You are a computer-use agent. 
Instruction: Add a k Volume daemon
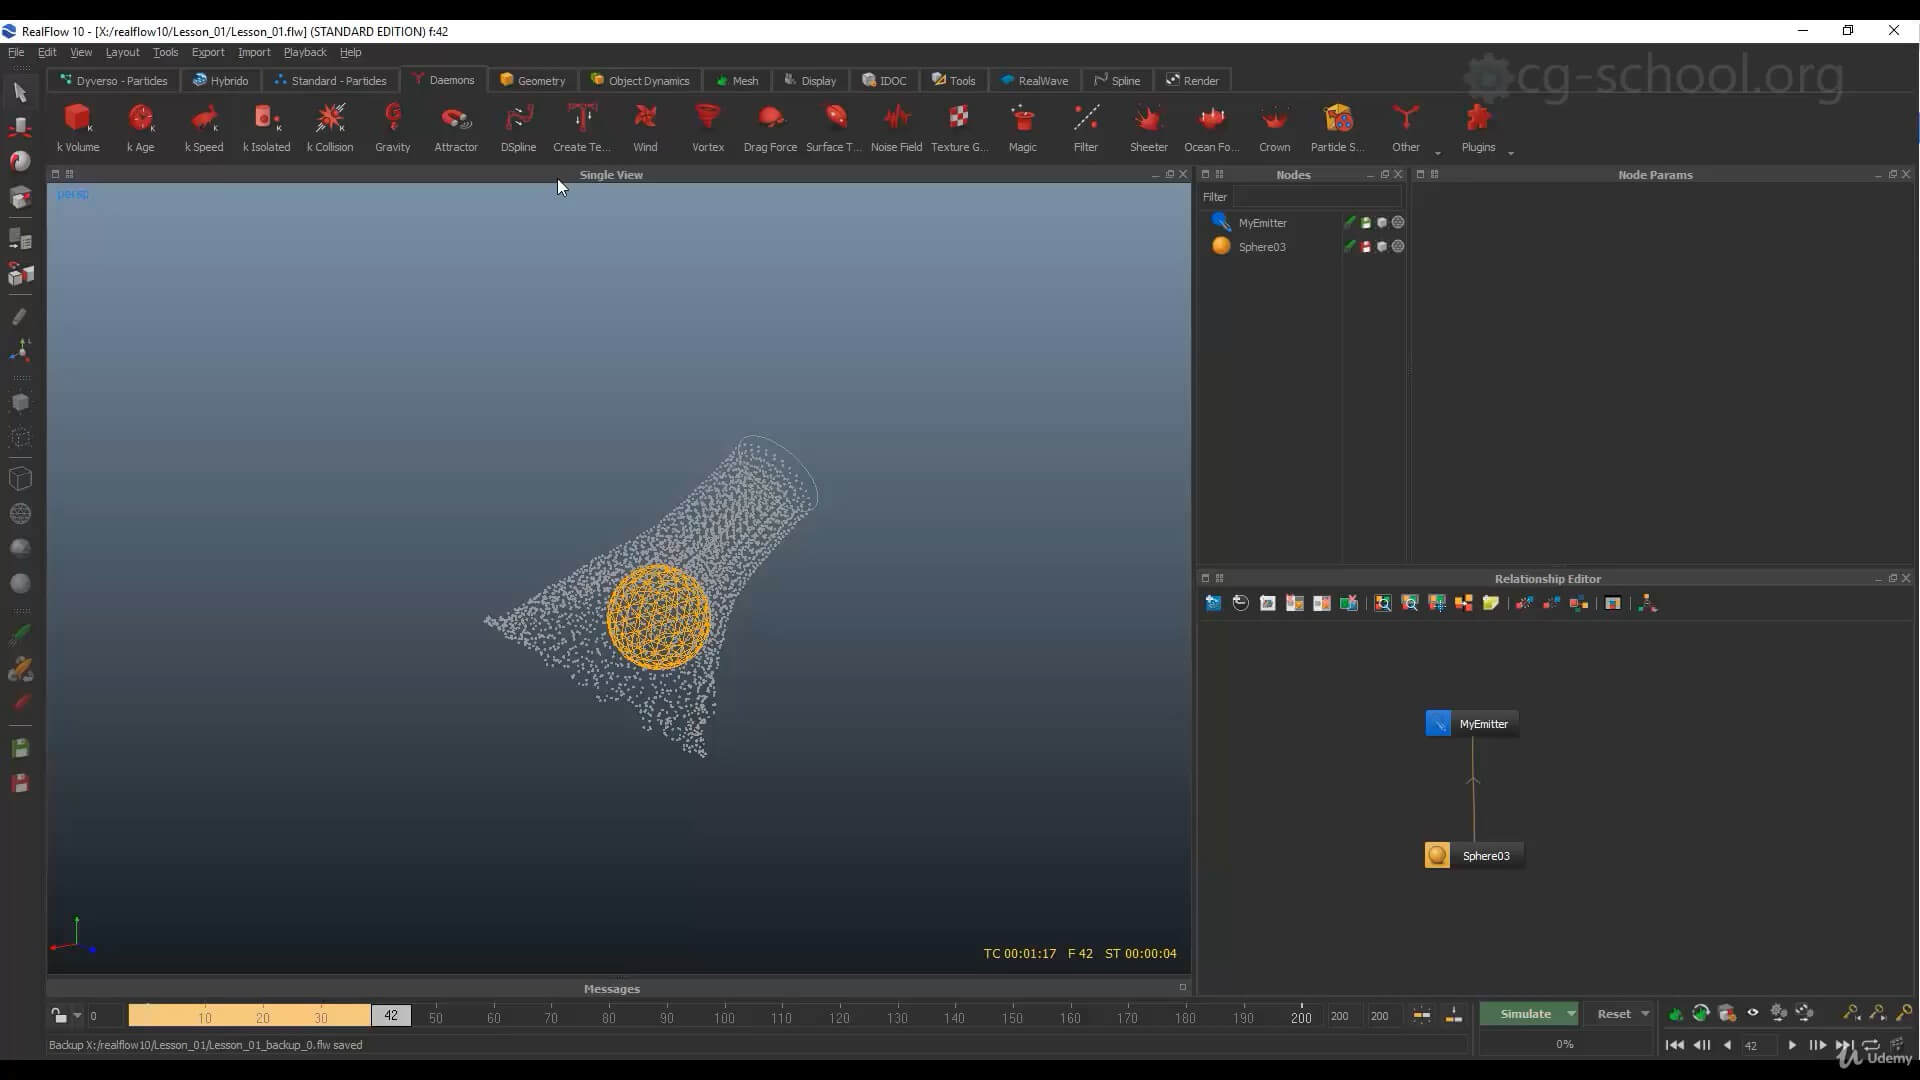pos(78,128)
